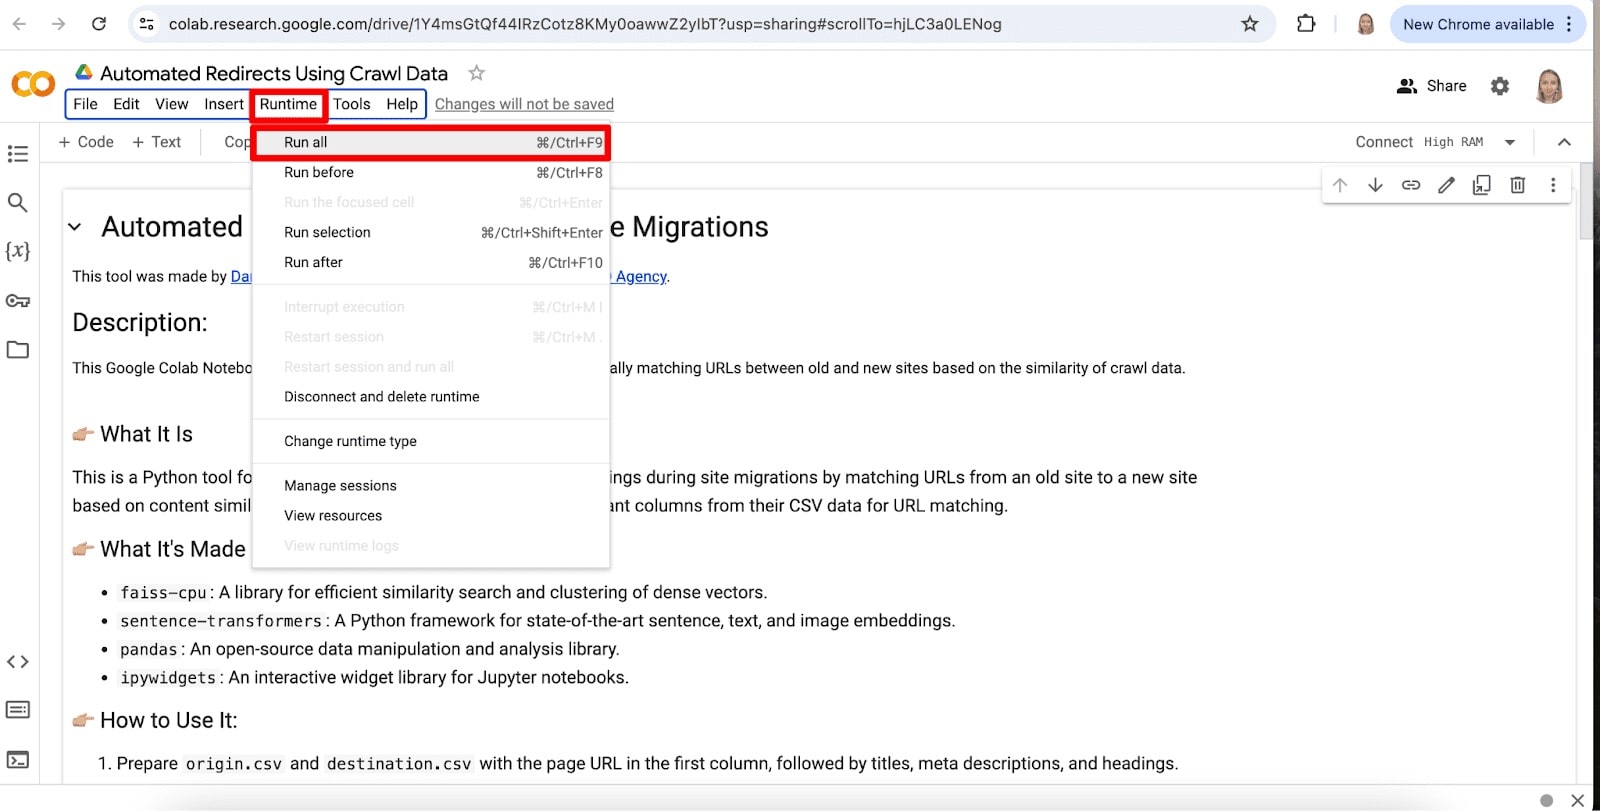Open the Help menu

[x=402, y=104]
